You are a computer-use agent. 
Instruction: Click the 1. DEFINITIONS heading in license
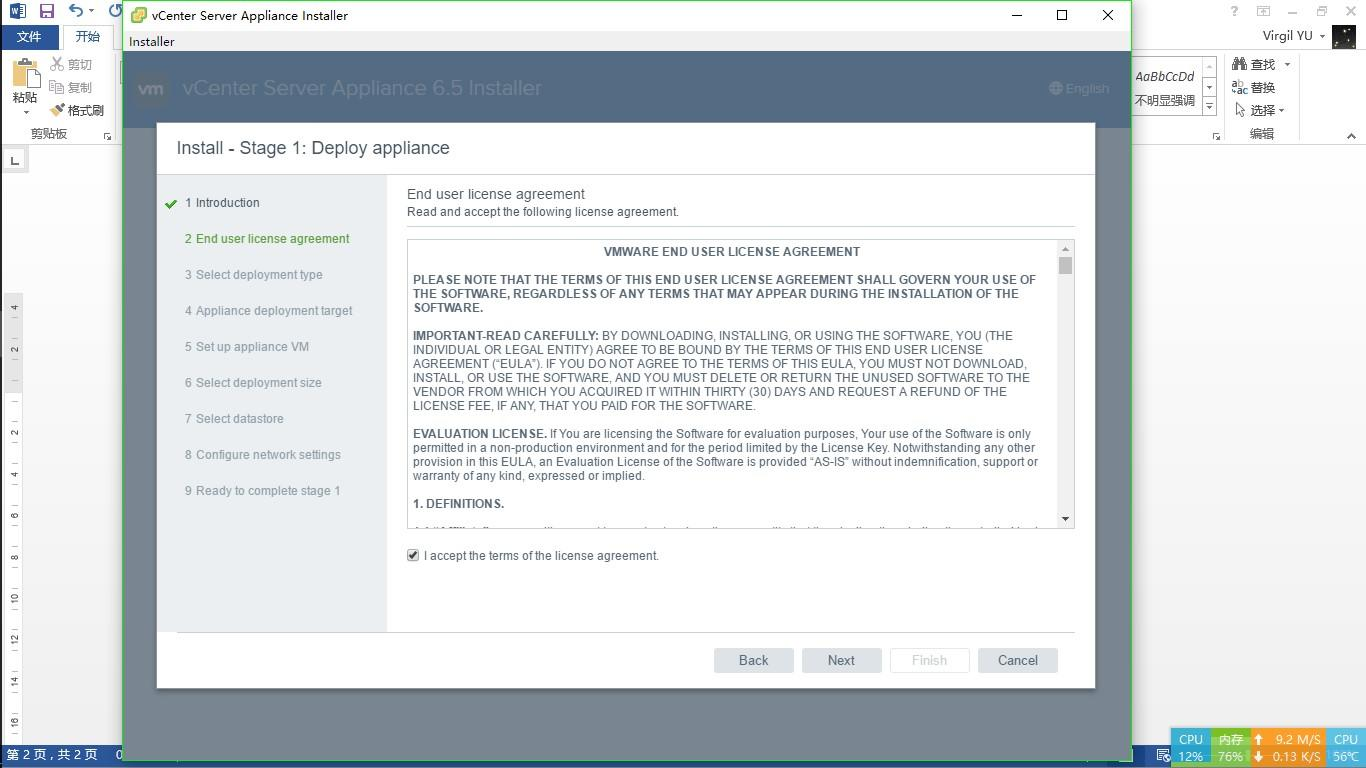coord(458,504)
